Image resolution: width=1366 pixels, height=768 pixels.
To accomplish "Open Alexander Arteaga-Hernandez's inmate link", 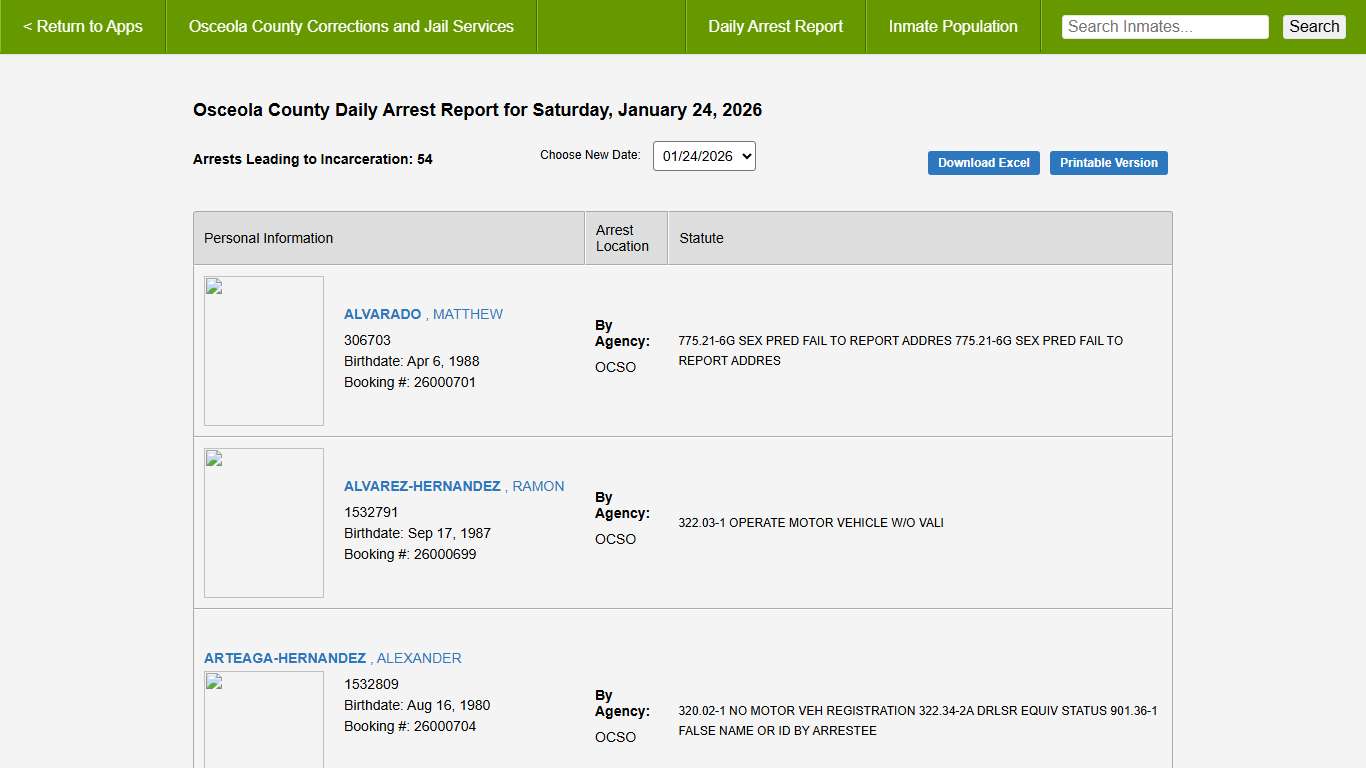I will (332, 658).
